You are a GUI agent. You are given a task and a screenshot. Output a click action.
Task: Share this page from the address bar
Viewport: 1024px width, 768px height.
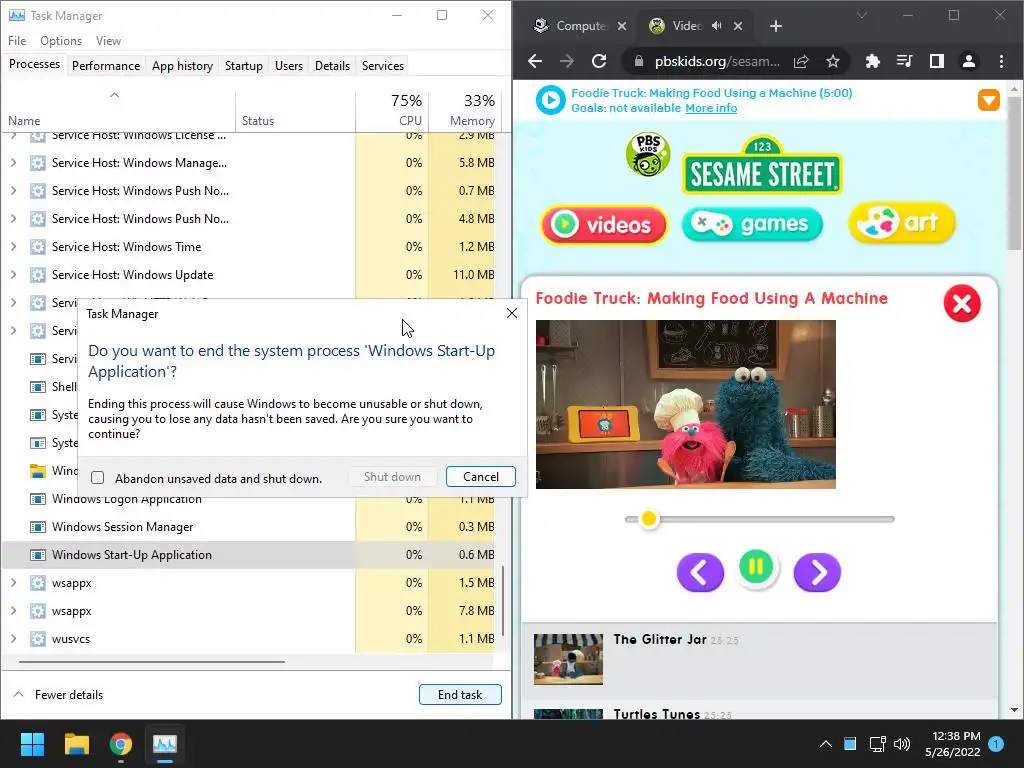(801, 61)
